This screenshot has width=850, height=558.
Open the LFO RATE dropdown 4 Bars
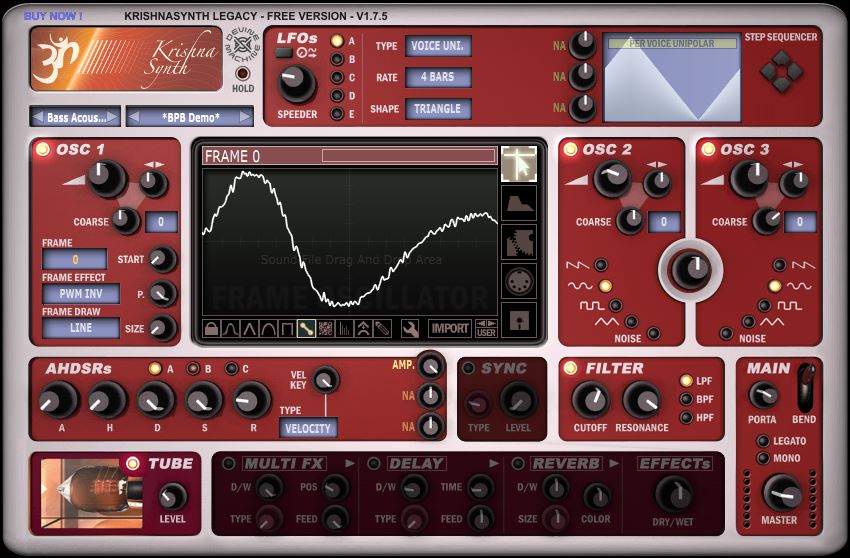[x=438, y=77]
